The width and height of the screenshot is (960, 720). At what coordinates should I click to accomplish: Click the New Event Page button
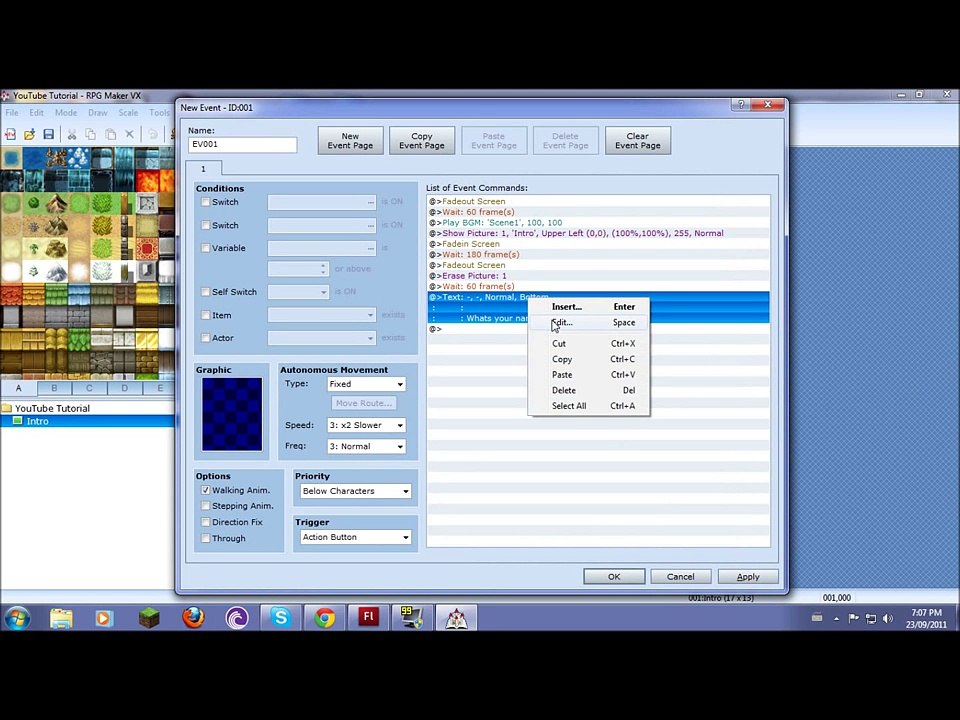tap(350, 141)
